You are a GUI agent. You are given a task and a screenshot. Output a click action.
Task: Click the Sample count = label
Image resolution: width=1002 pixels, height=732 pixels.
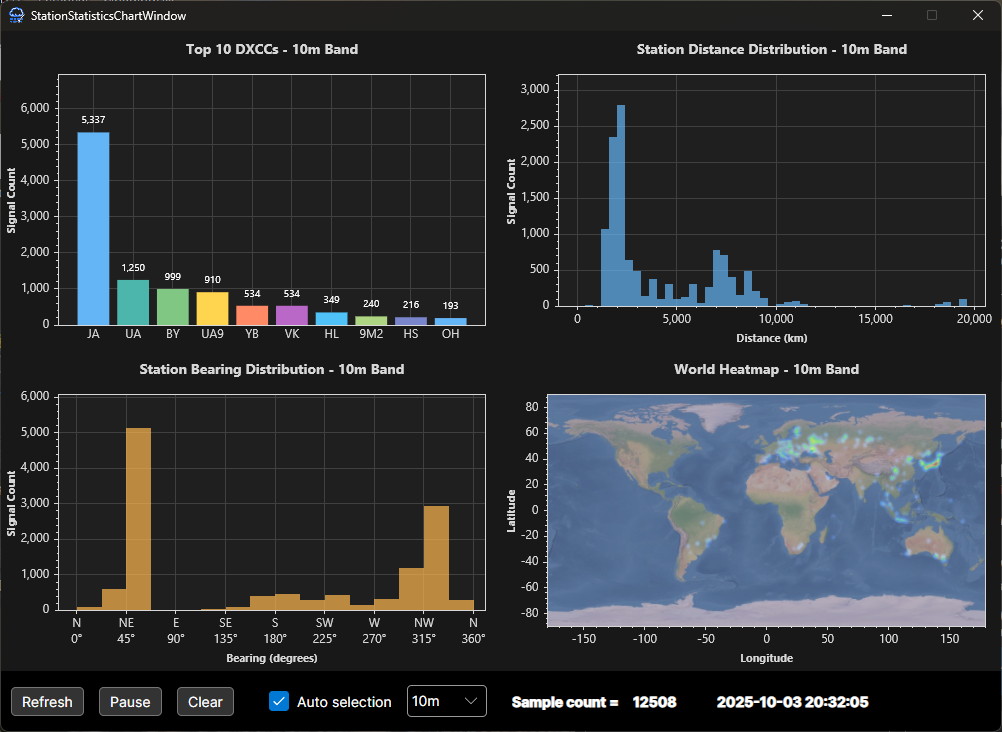(x=565, y=702)
